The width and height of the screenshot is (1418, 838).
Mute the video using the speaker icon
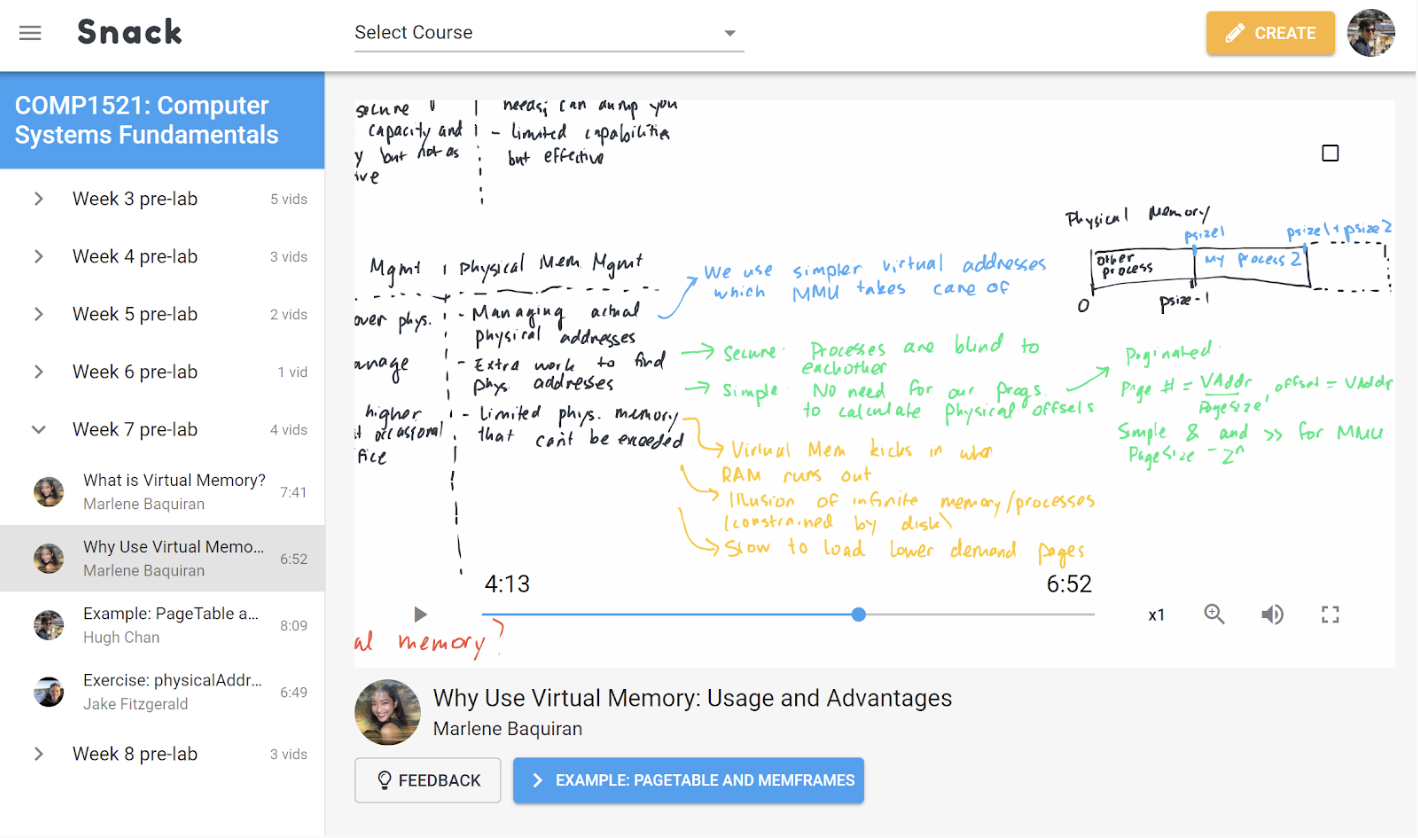[x=1272, y=614]
